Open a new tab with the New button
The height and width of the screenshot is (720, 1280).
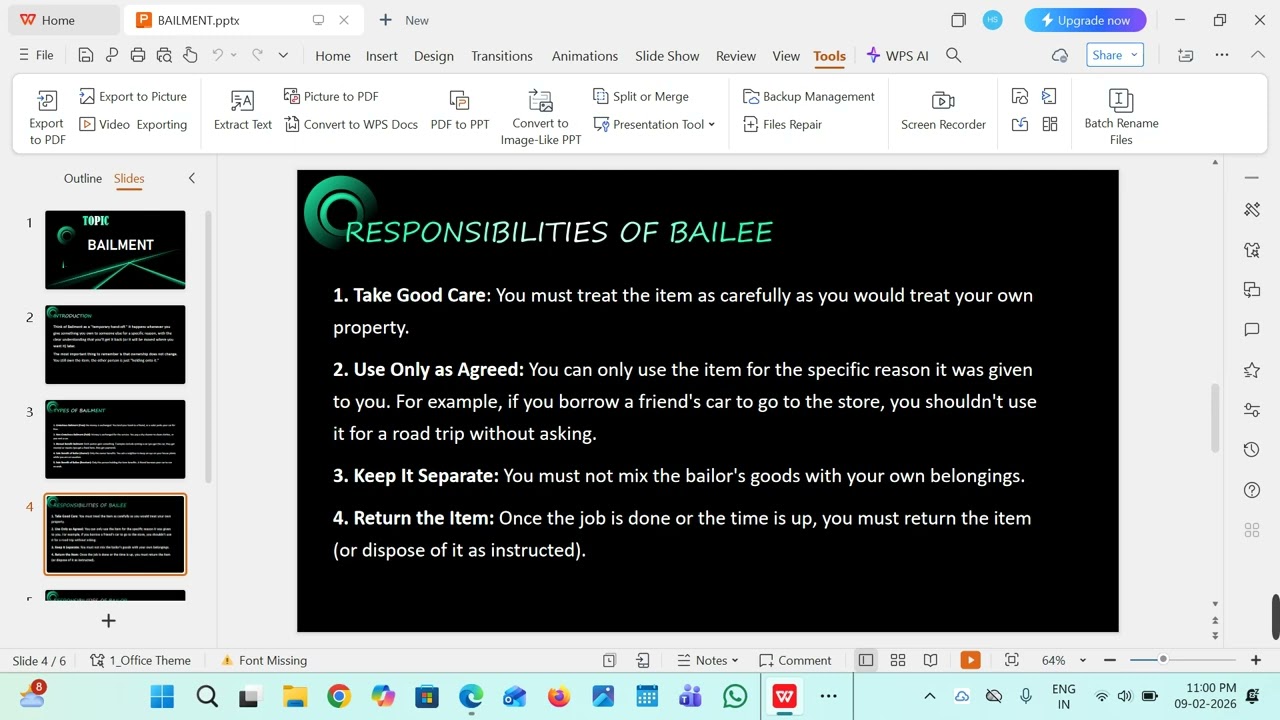[404, 20]
